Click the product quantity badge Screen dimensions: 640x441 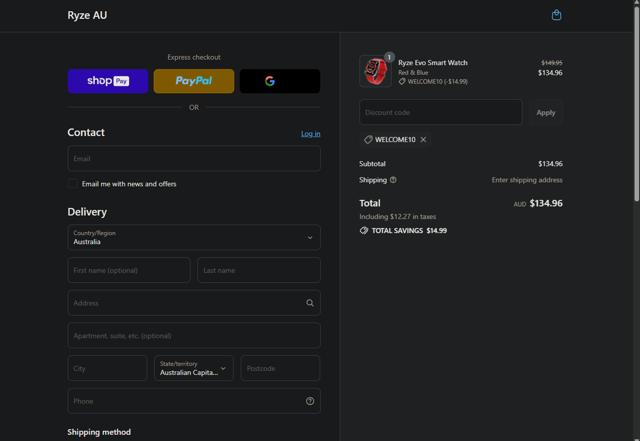(x=389, y=57)
